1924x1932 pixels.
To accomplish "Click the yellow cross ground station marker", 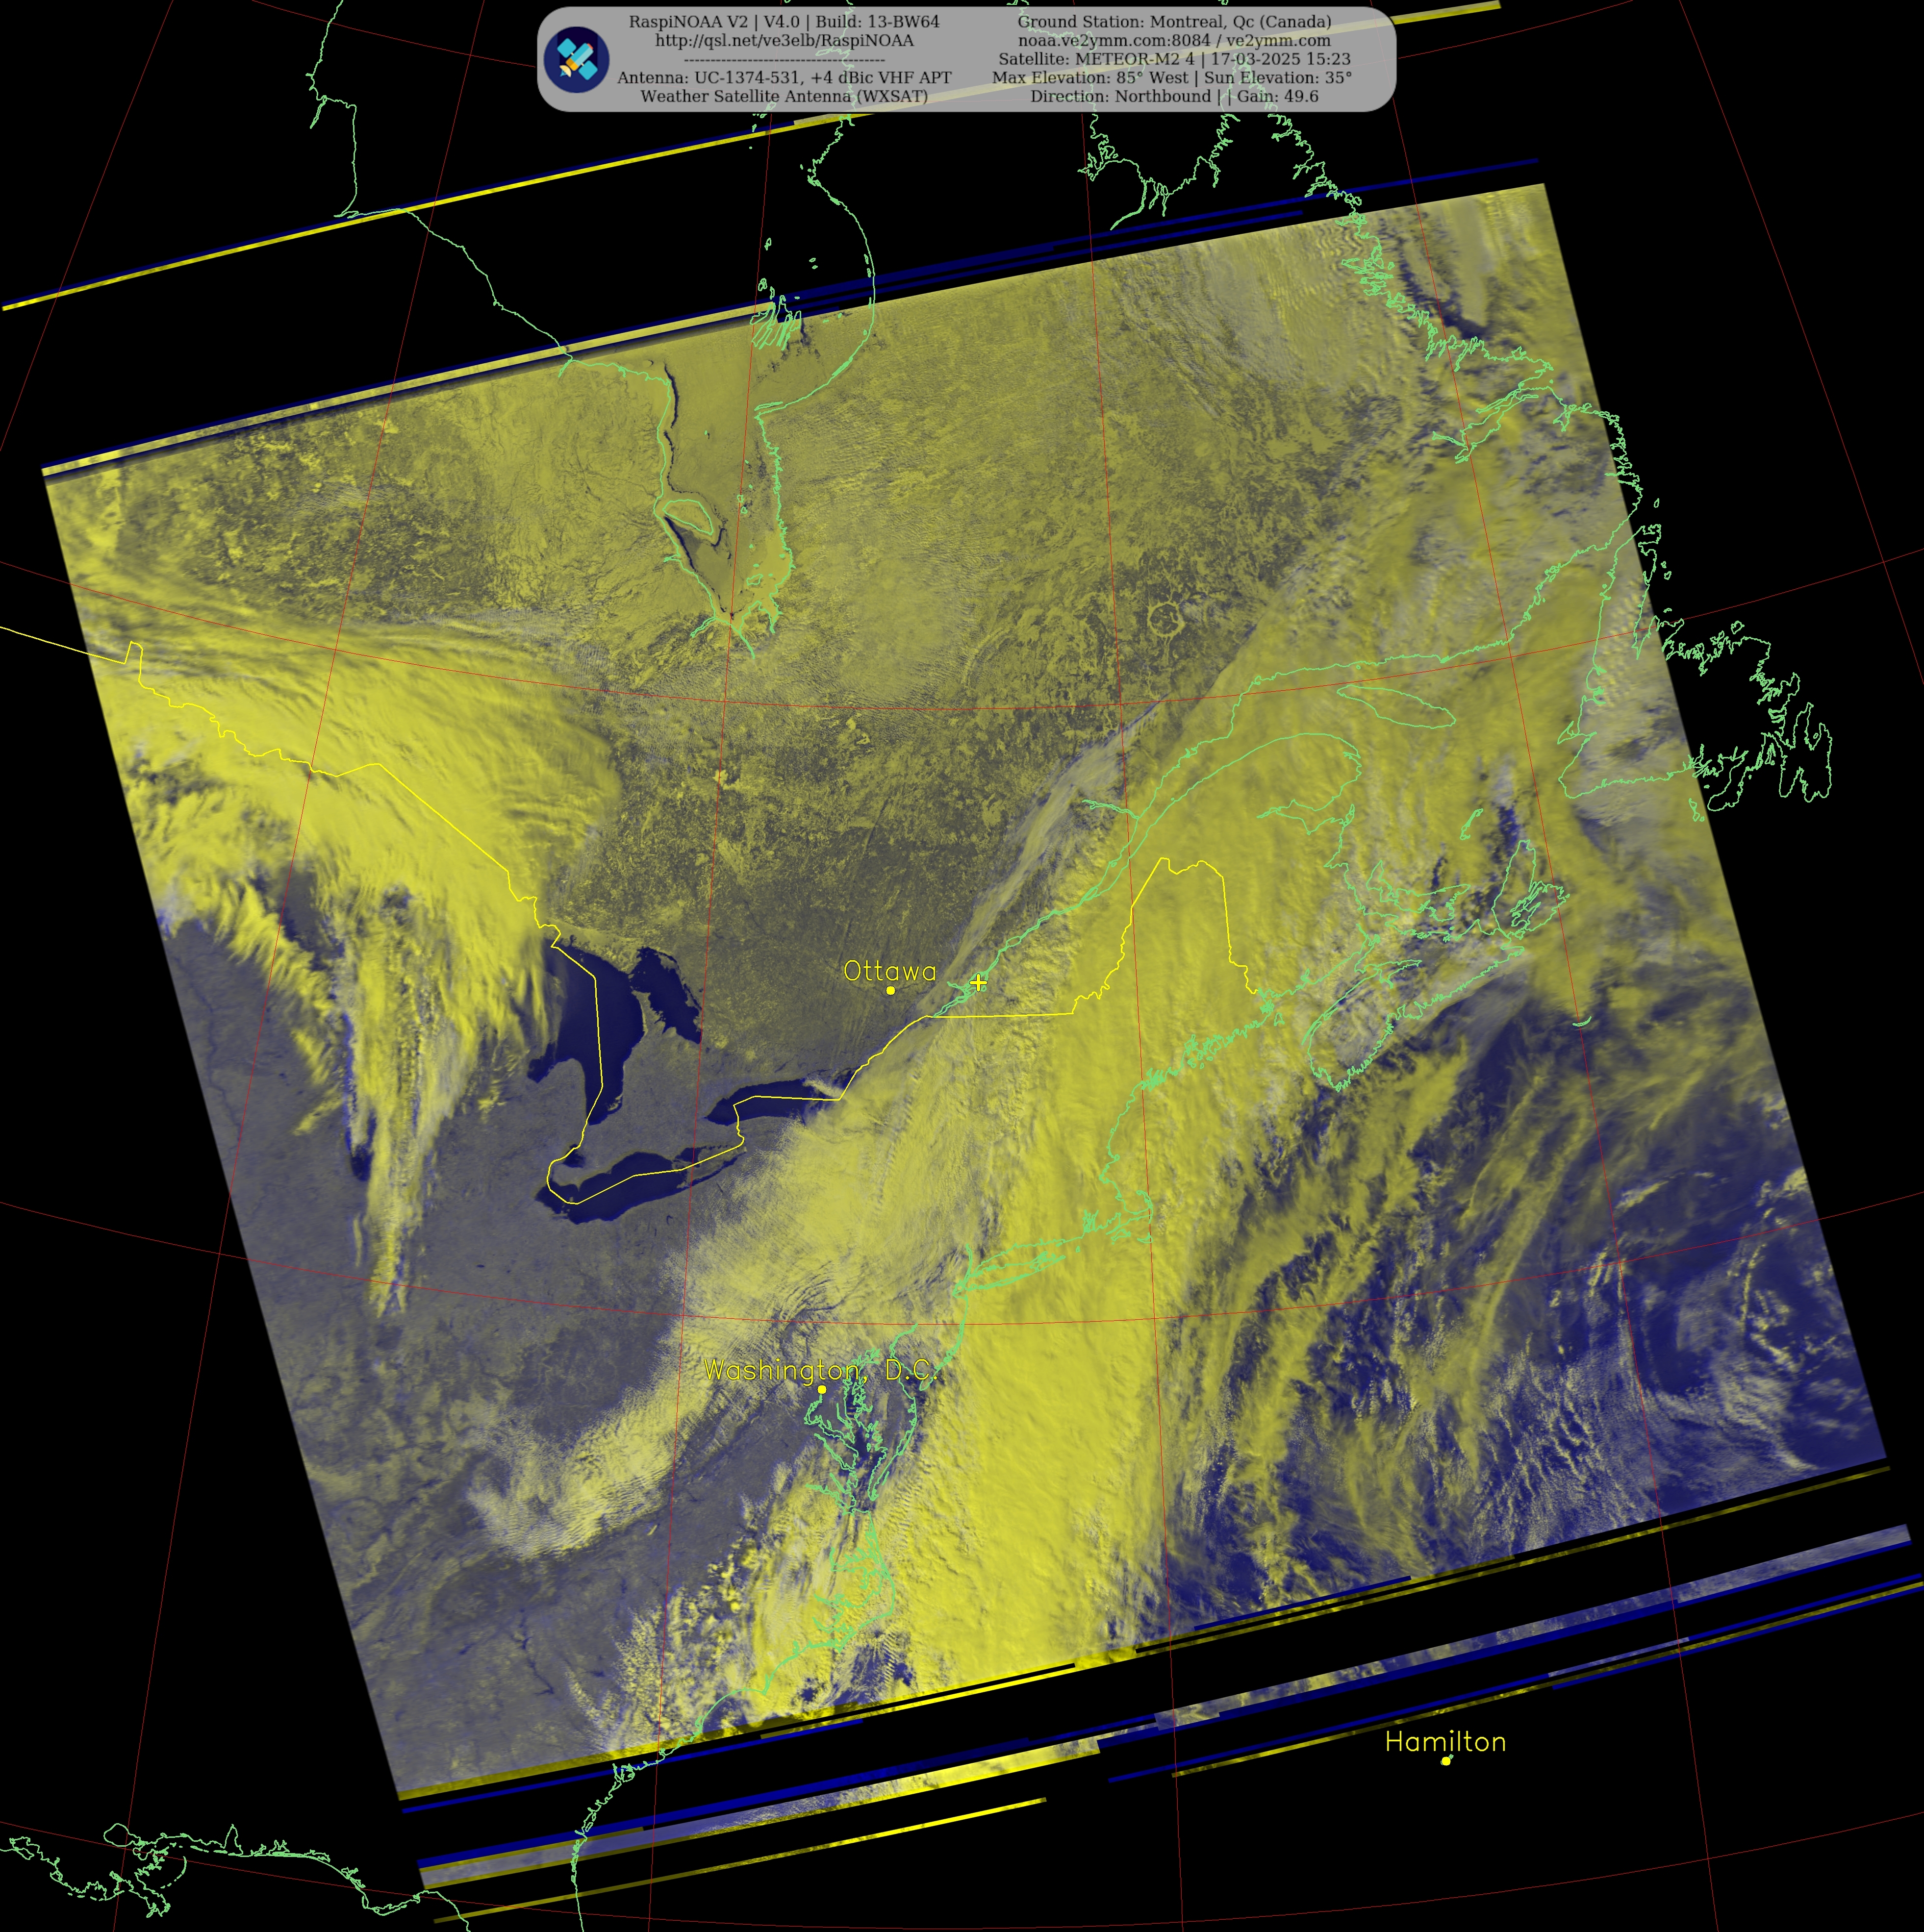I will (x=978, y=982).
